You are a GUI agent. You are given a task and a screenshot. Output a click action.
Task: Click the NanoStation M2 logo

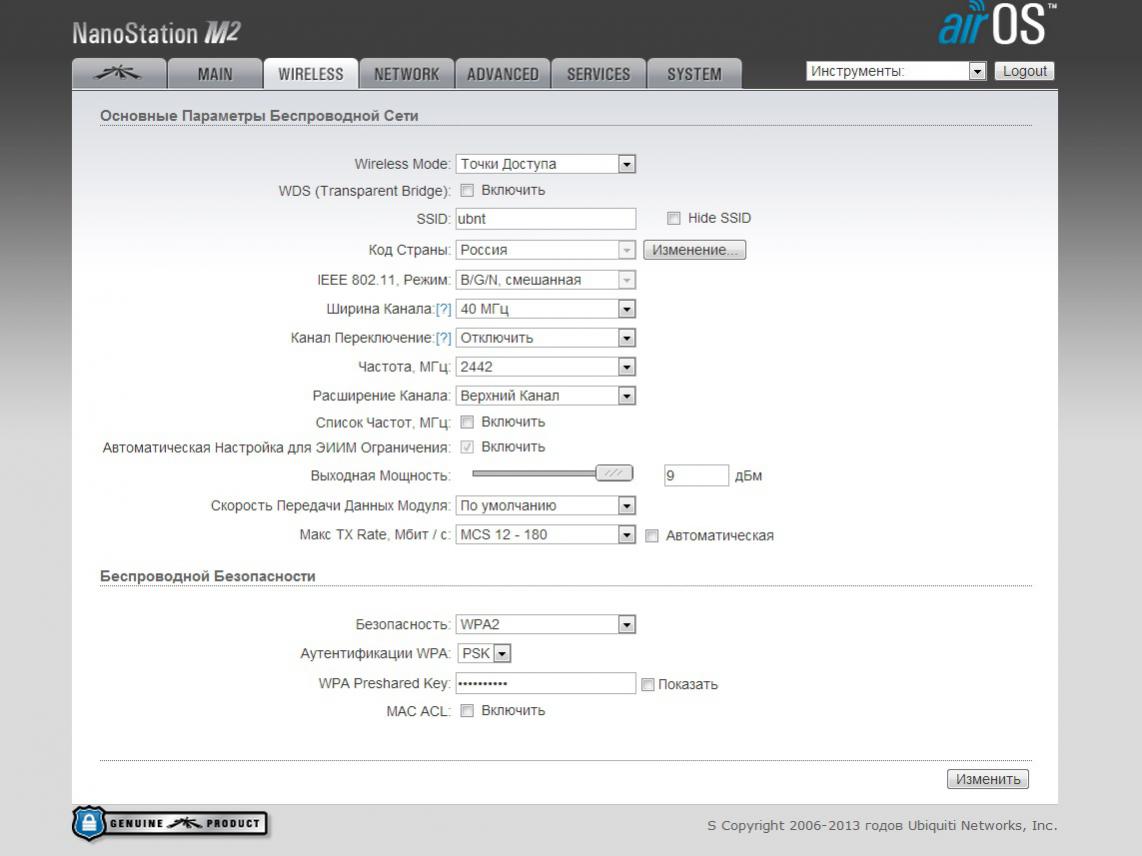click(x=157, y=33)
